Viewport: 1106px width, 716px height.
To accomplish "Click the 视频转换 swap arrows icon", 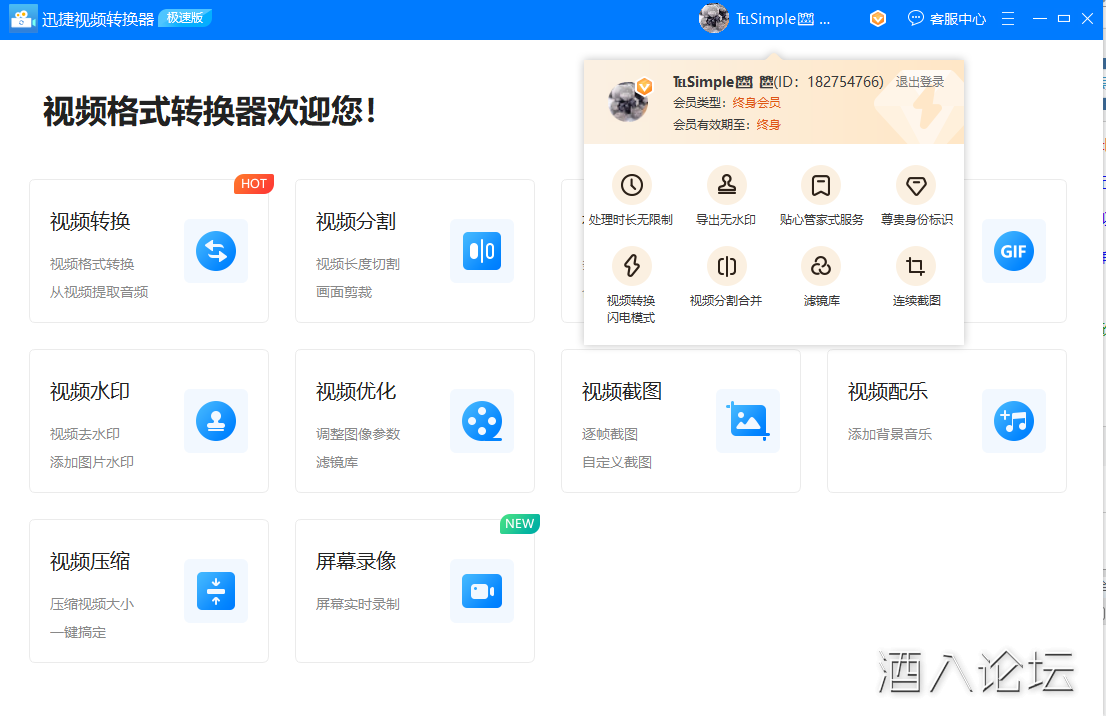I will [216, 251].
